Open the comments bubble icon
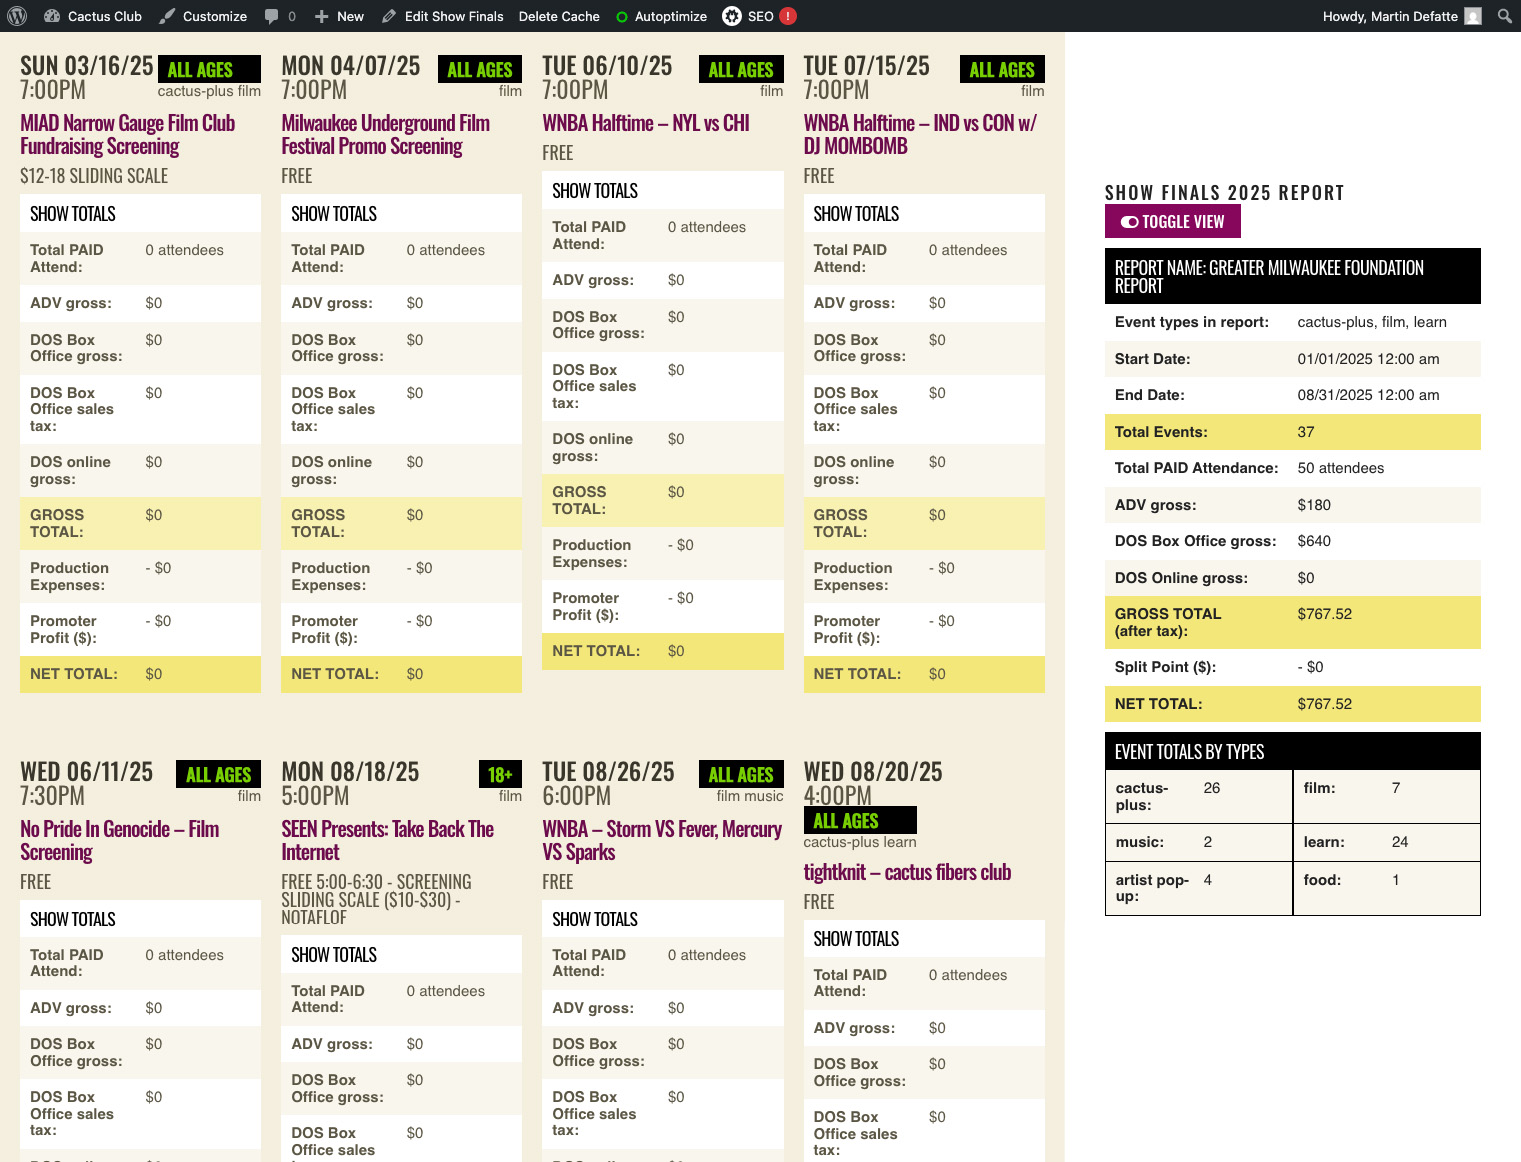Screen dimensions: 1521x1162 [x=272, y=16]
